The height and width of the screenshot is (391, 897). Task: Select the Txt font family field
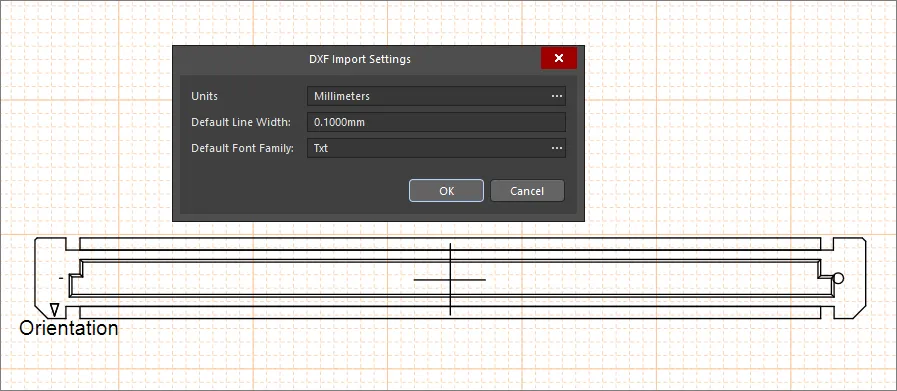(x=436, y=148)
